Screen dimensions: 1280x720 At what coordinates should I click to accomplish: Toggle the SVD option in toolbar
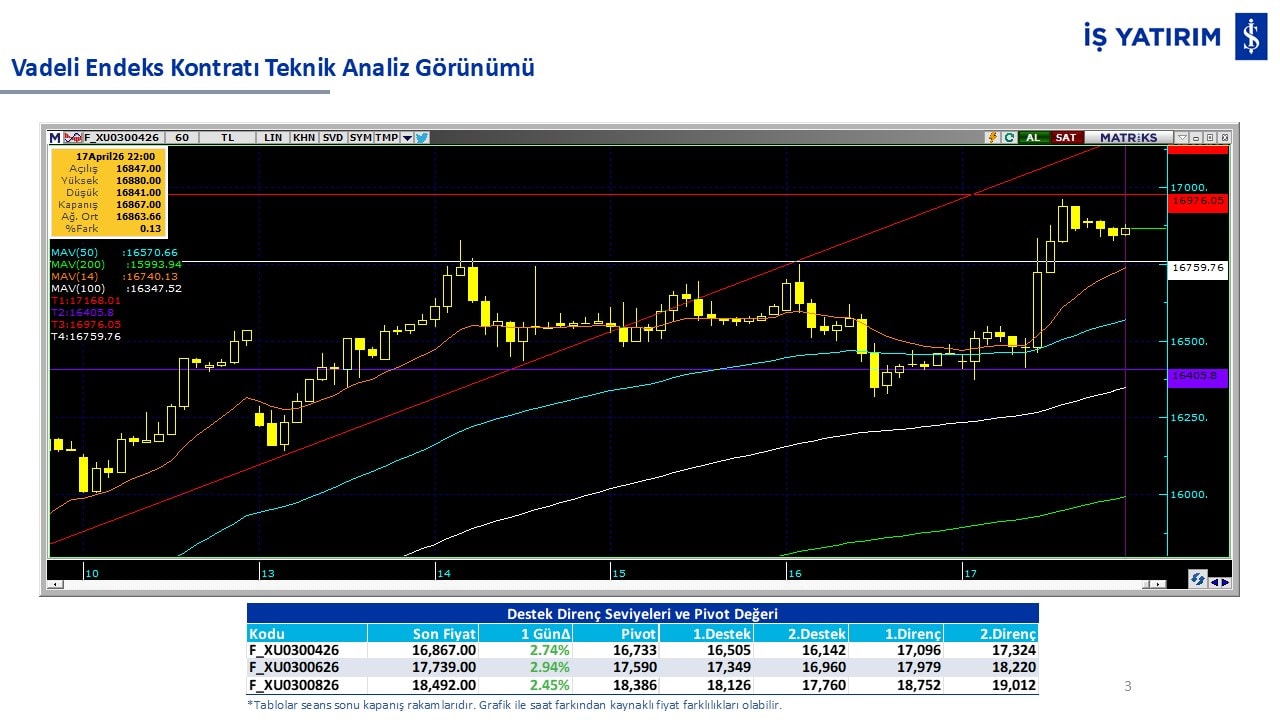pos(333,138)
